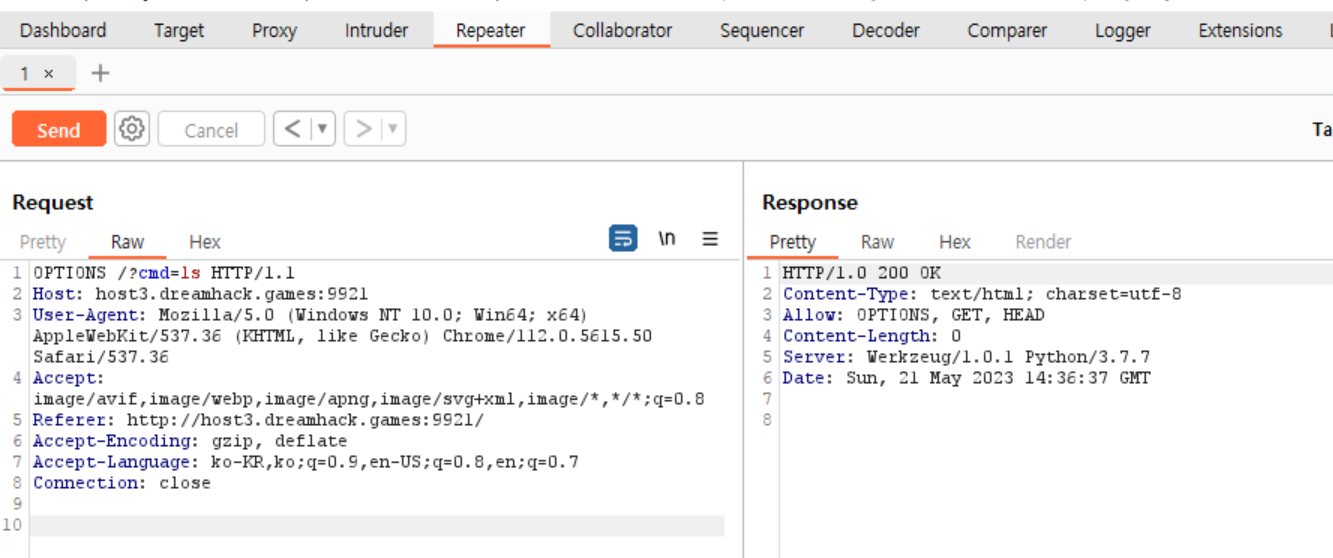Switch to the Proxy tab
Image resolution: width=1333 pixels, height=558 pixels.
(274, 30)
